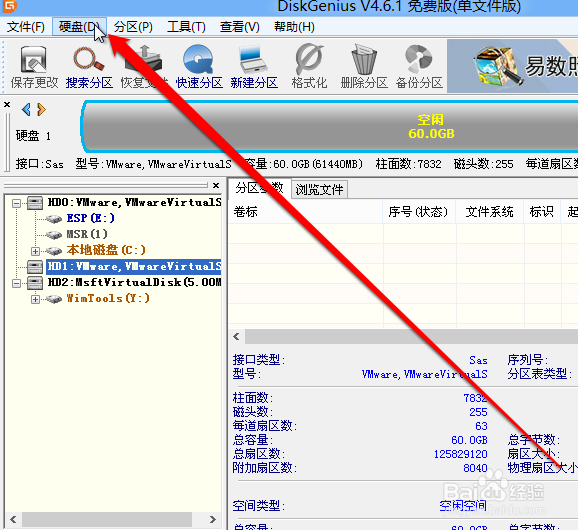Screen dimensions: 578x530
Task: Click the 易数 banner advertisement
Action: pyautogui.click(x=512, y=66)
